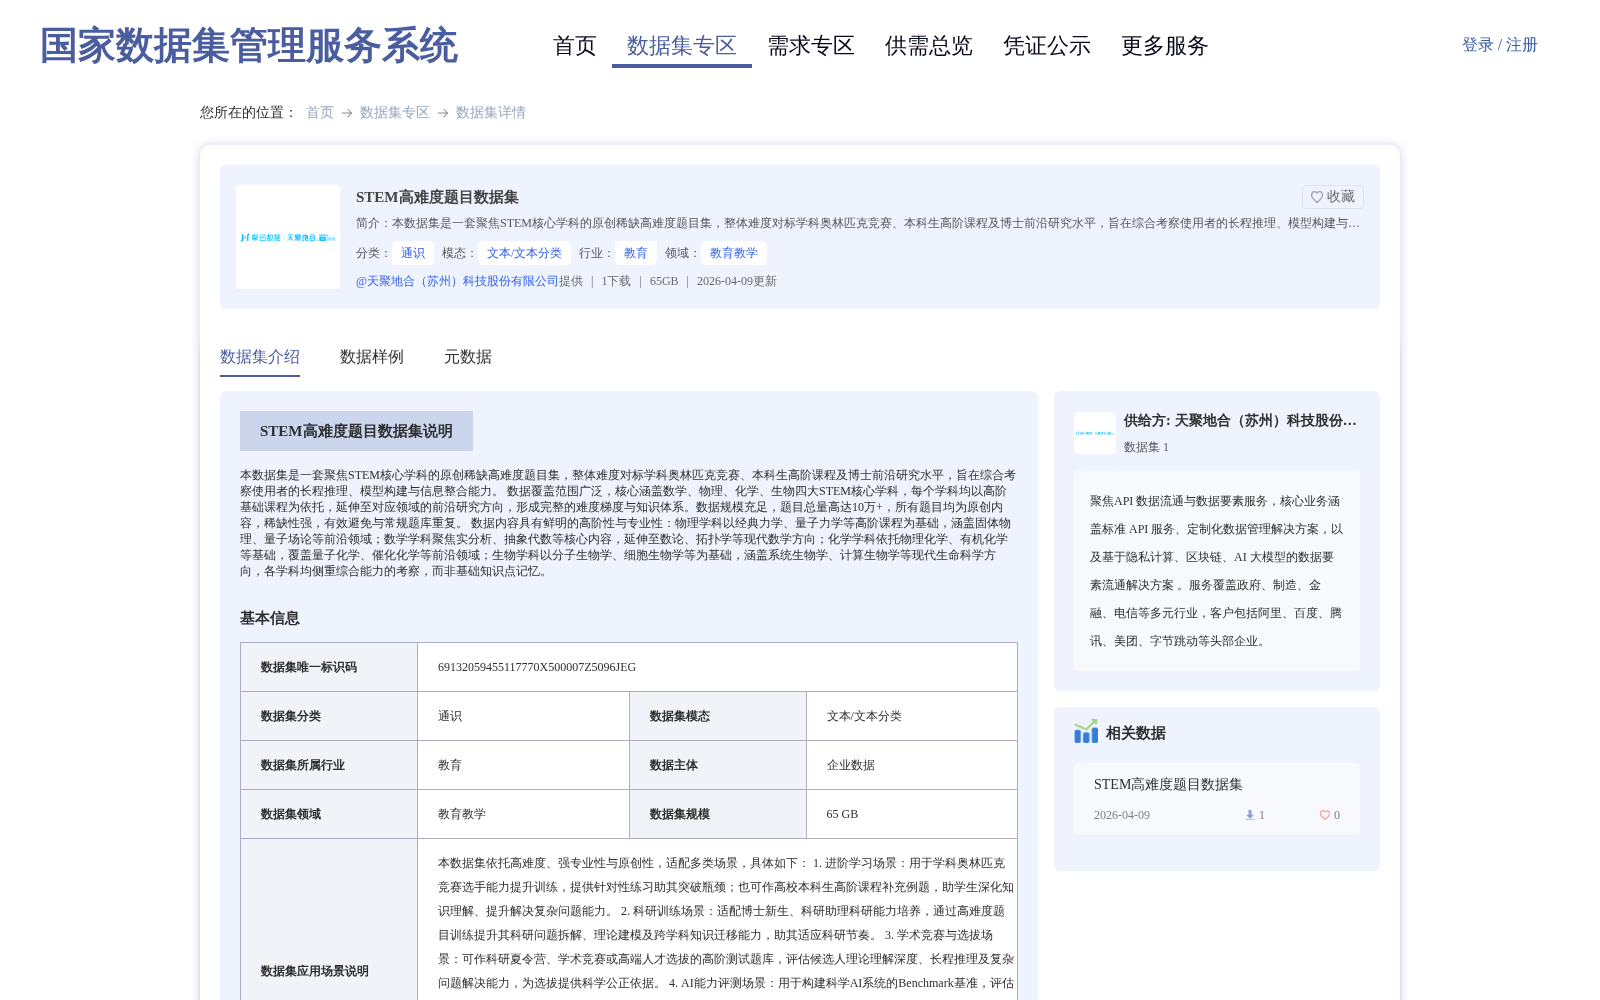Go to 首页 in top navigation

574,46
